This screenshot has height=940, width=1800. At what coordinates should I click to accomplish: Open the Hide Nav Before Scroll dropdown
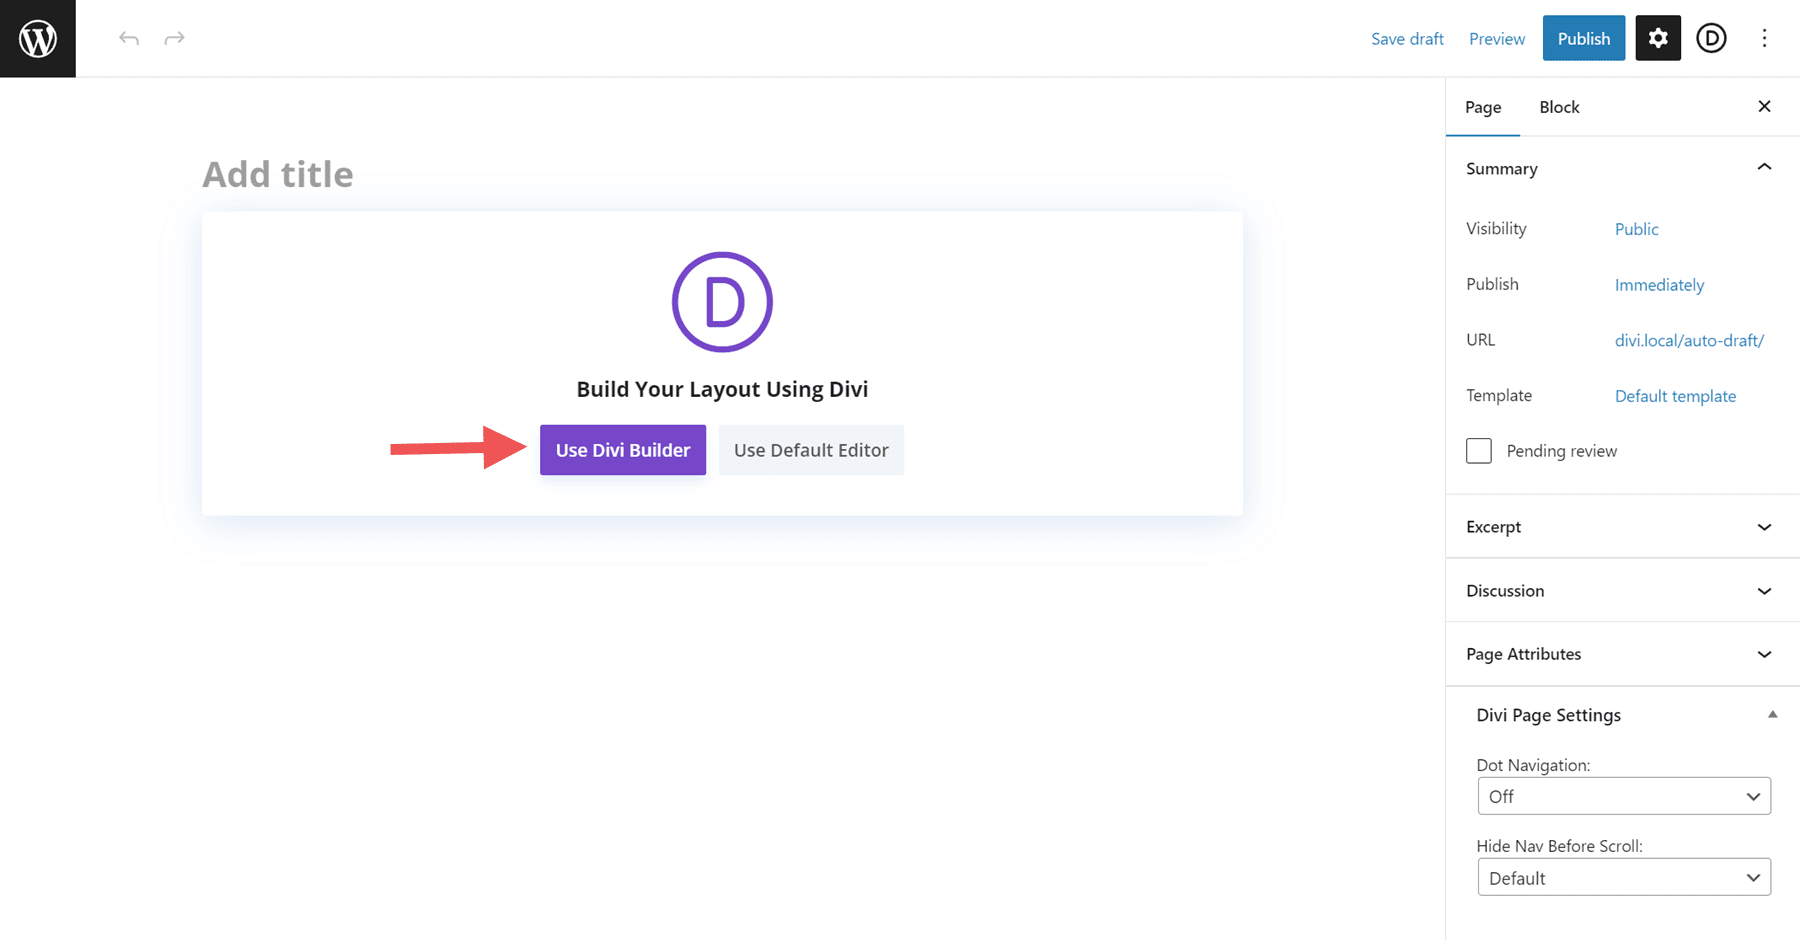click(1623, 878)
